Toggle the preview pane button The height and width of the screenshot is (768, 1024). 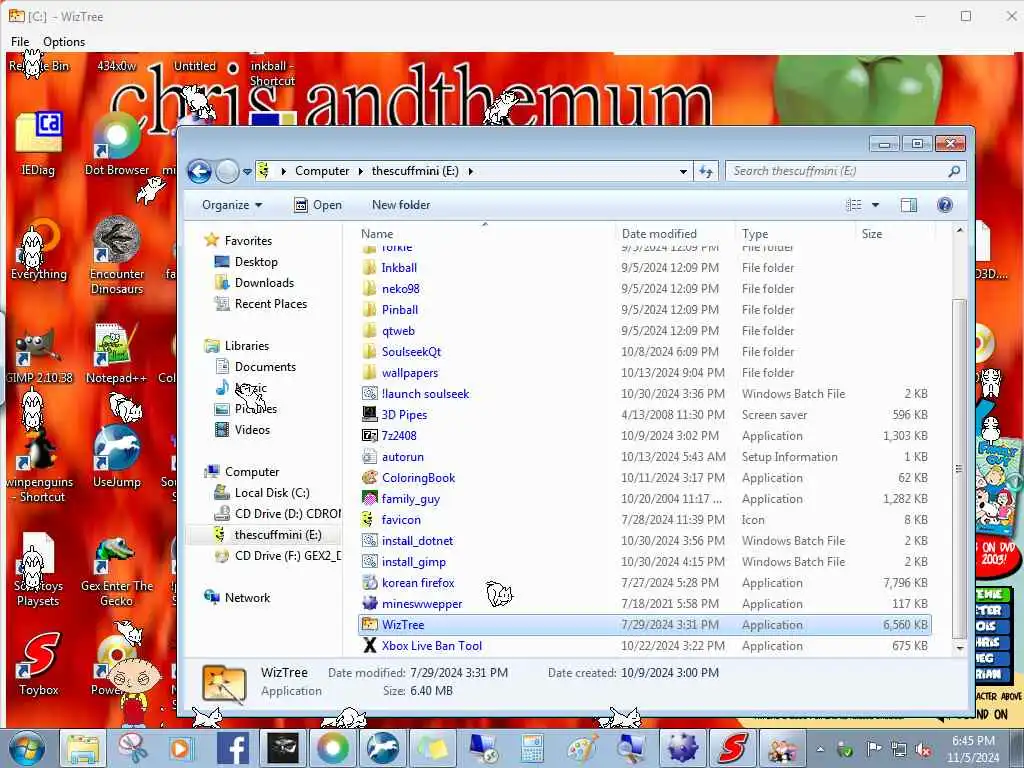tap(908, 205)
